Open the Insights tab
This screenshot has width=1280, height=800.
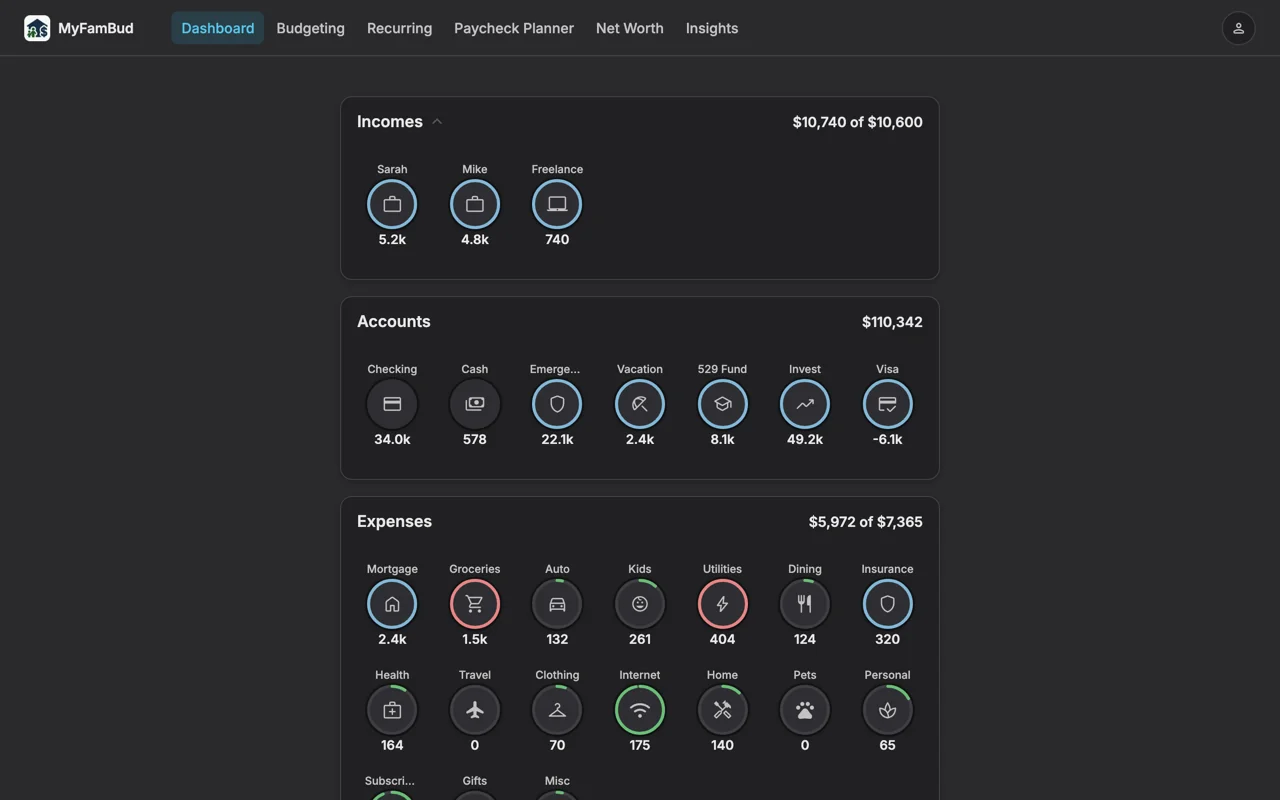(712, 28)
